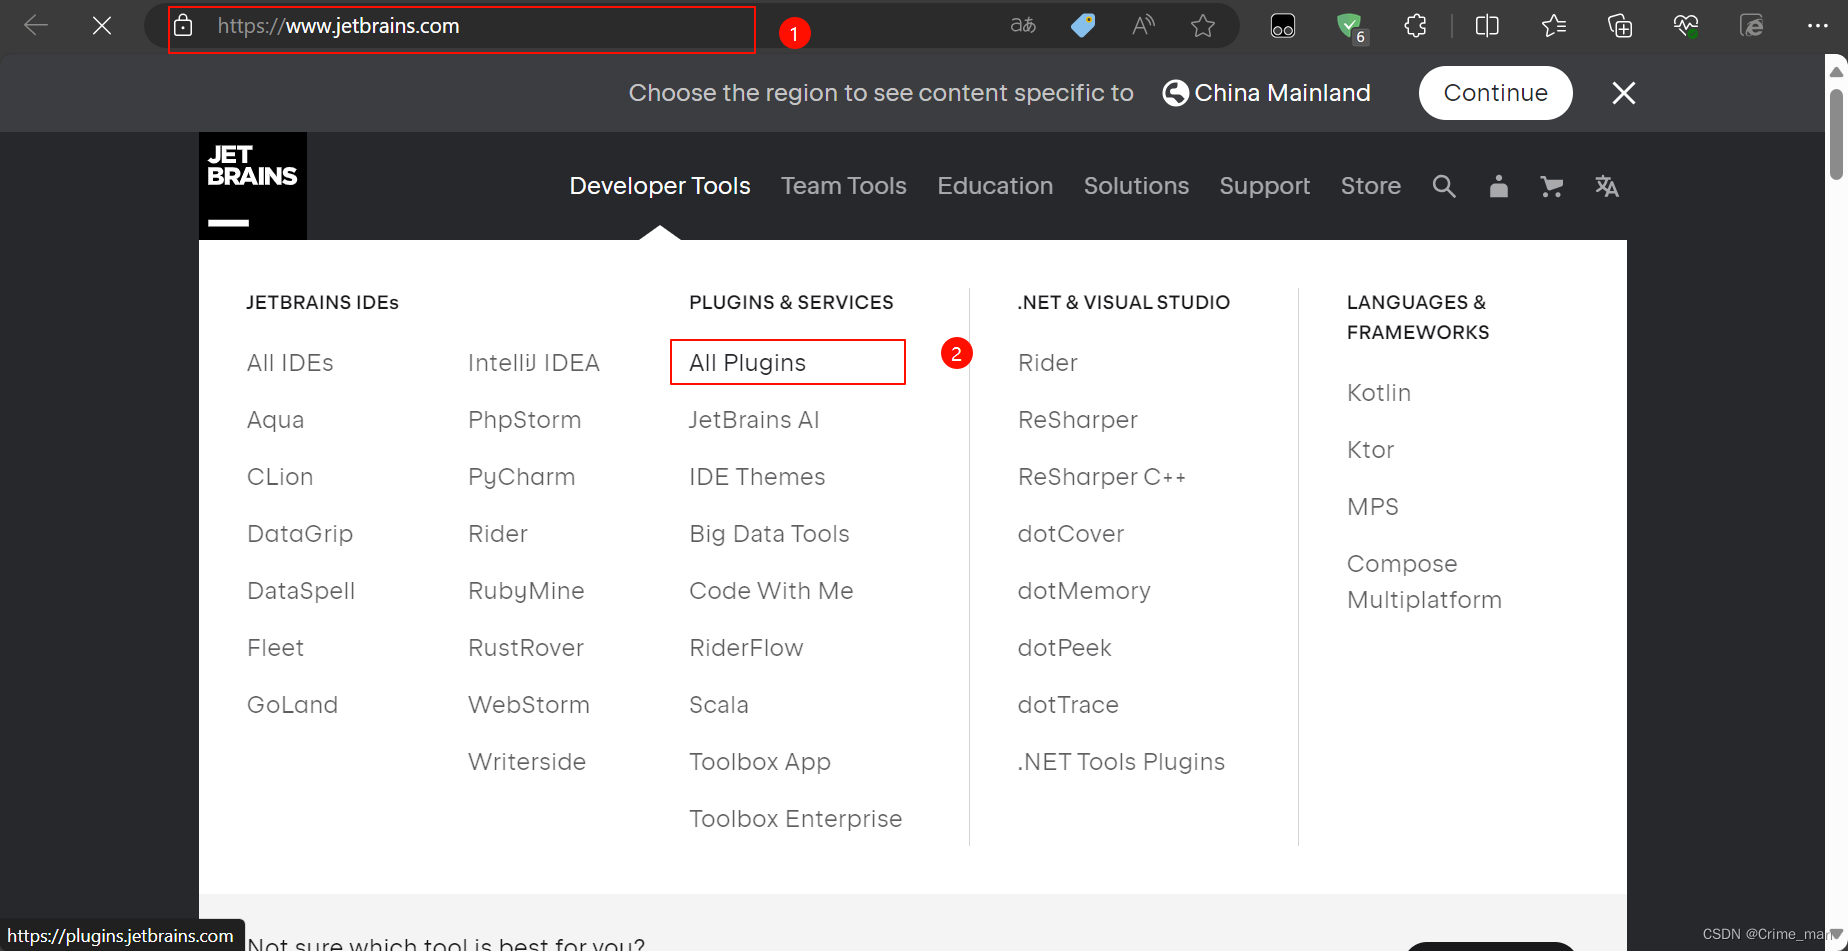Close the region selection banner
Screen dimensions: 1848x951
(1624, 93)
